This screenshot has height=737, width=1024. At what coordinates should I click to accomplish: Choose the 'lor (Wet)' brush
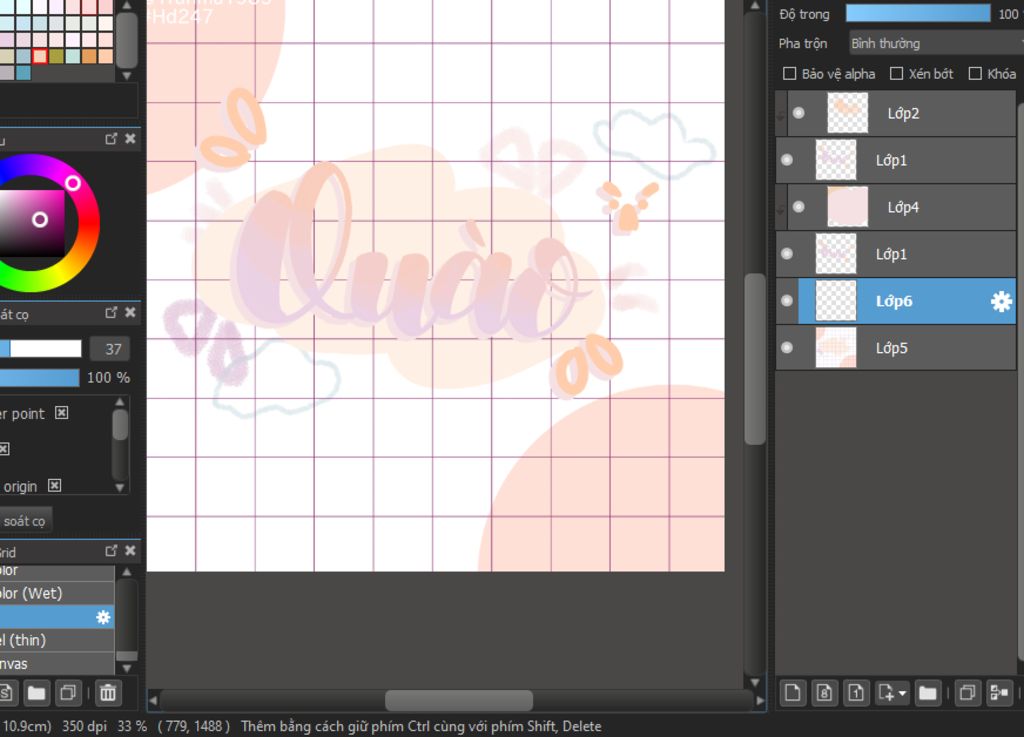pos(57,593)
